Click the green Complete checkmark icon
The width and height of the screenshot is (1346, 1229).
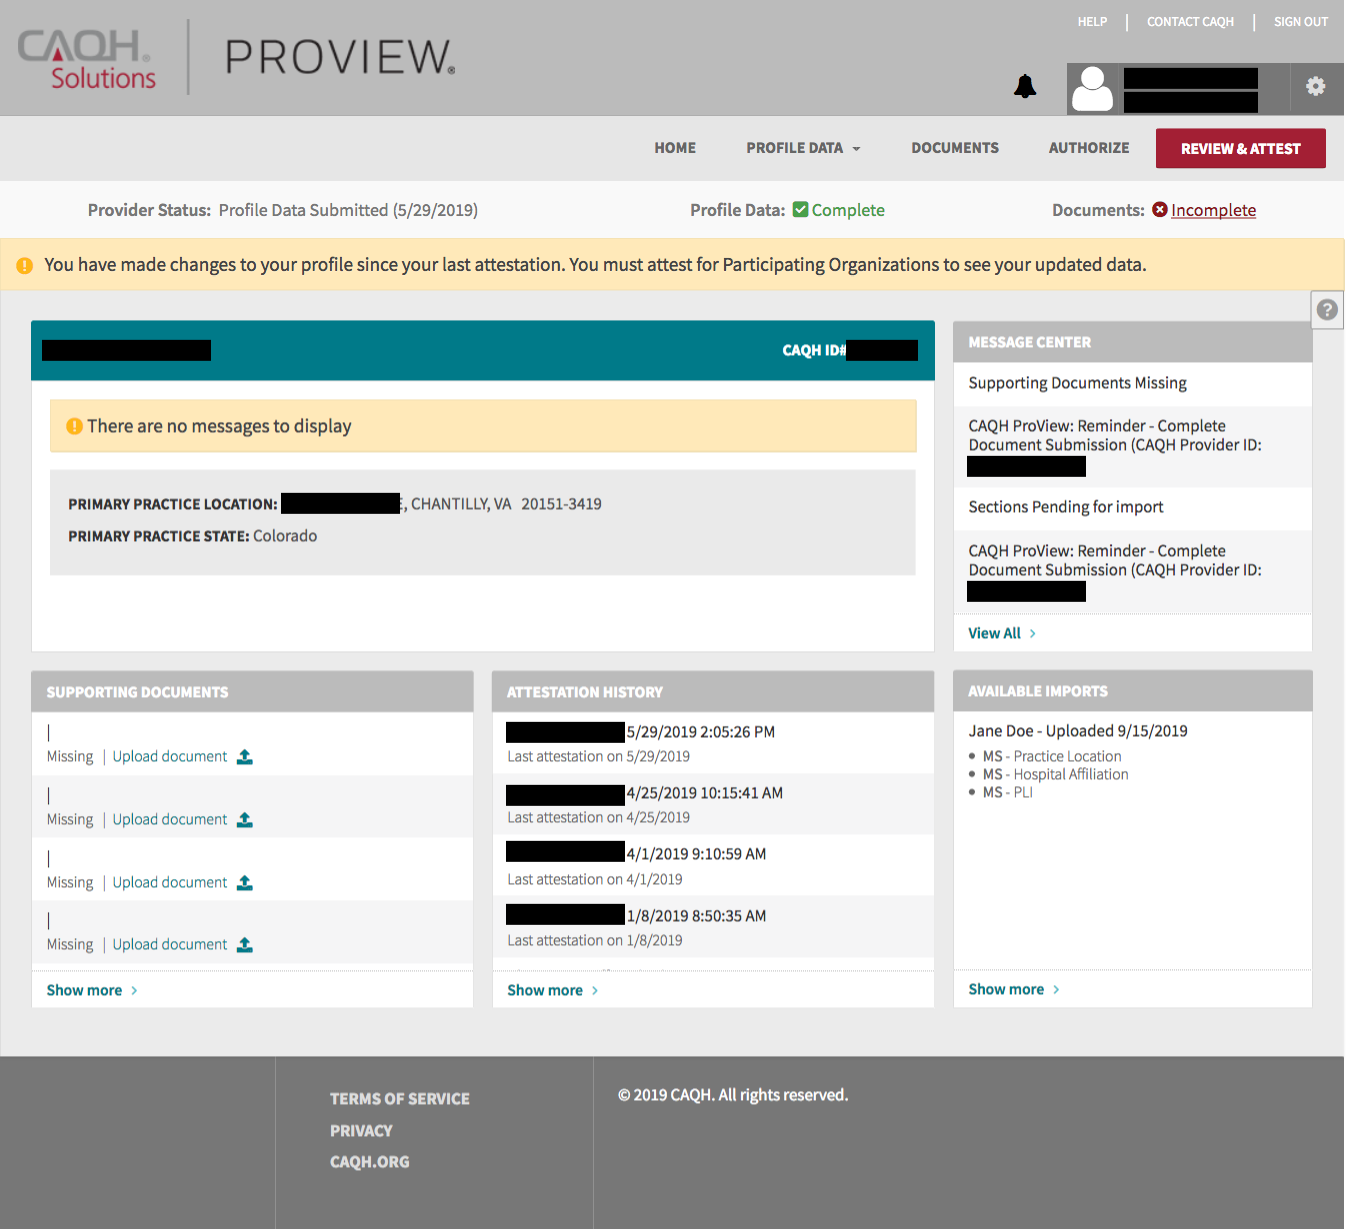coord(800,210)
